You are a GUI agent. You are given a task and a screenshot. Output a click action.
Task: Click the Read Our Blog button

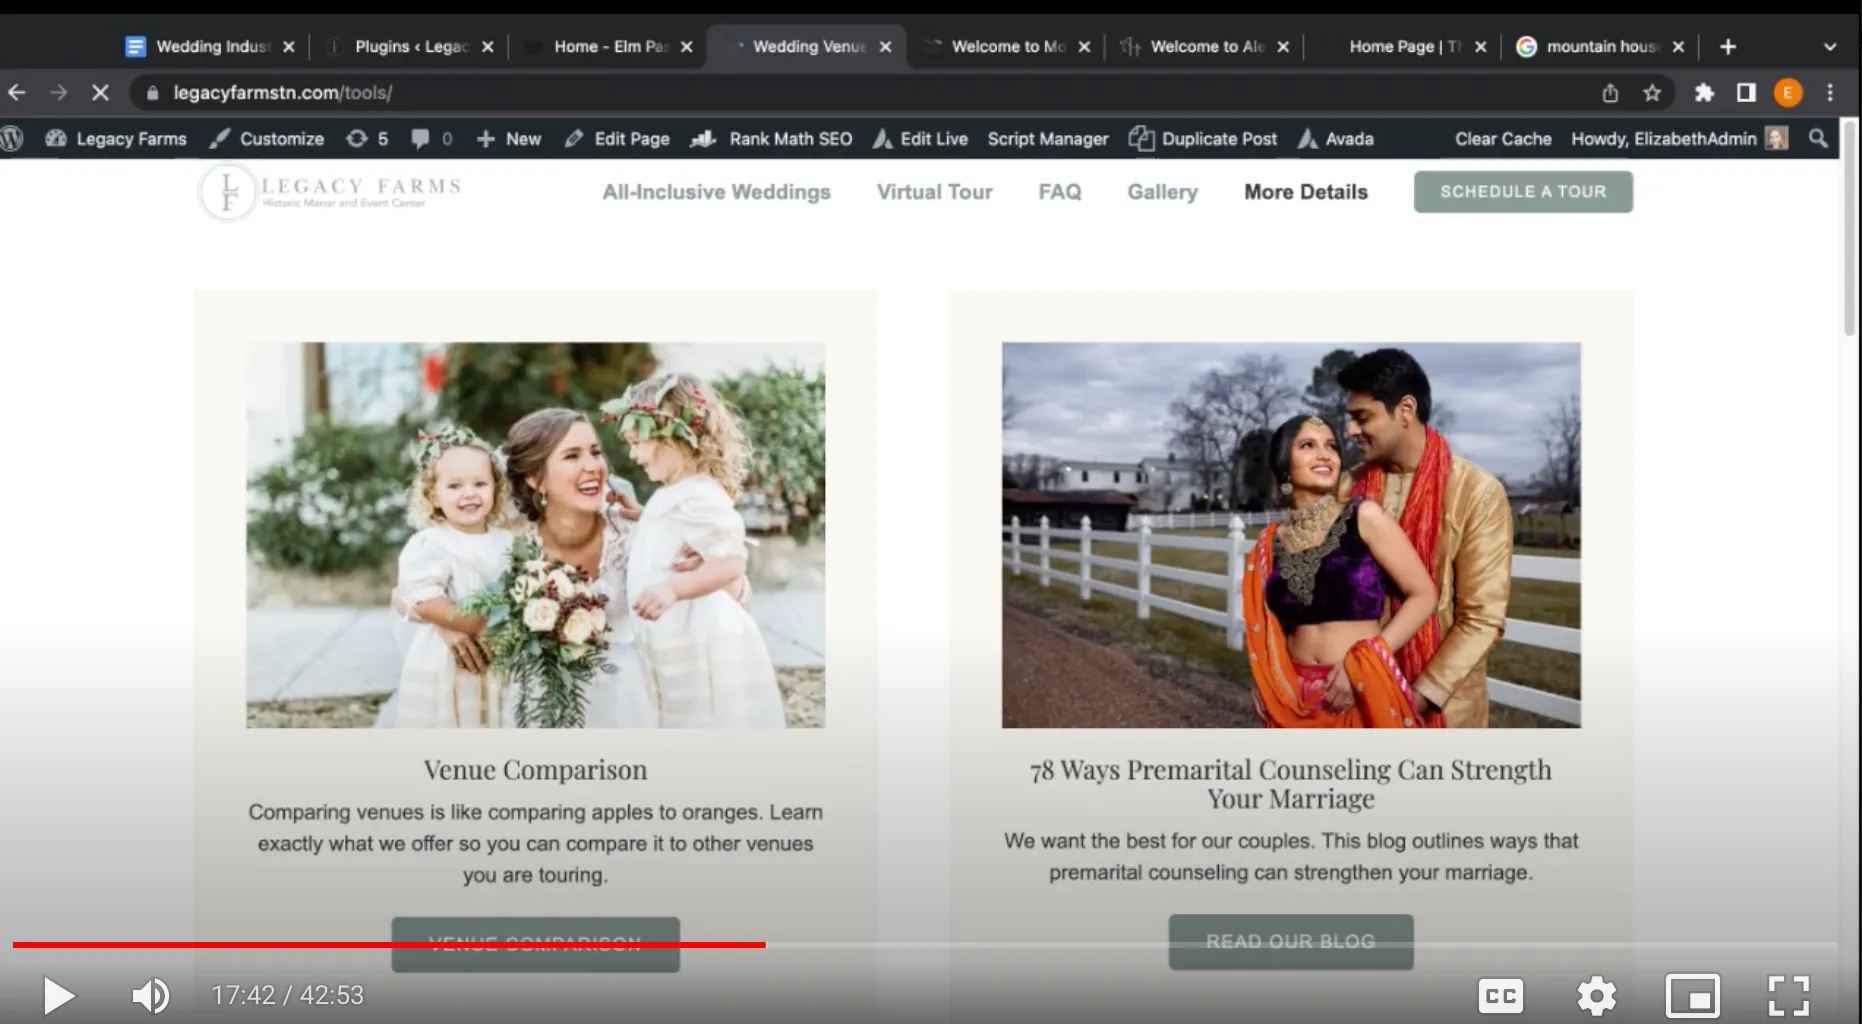[x=1291, y=941]
